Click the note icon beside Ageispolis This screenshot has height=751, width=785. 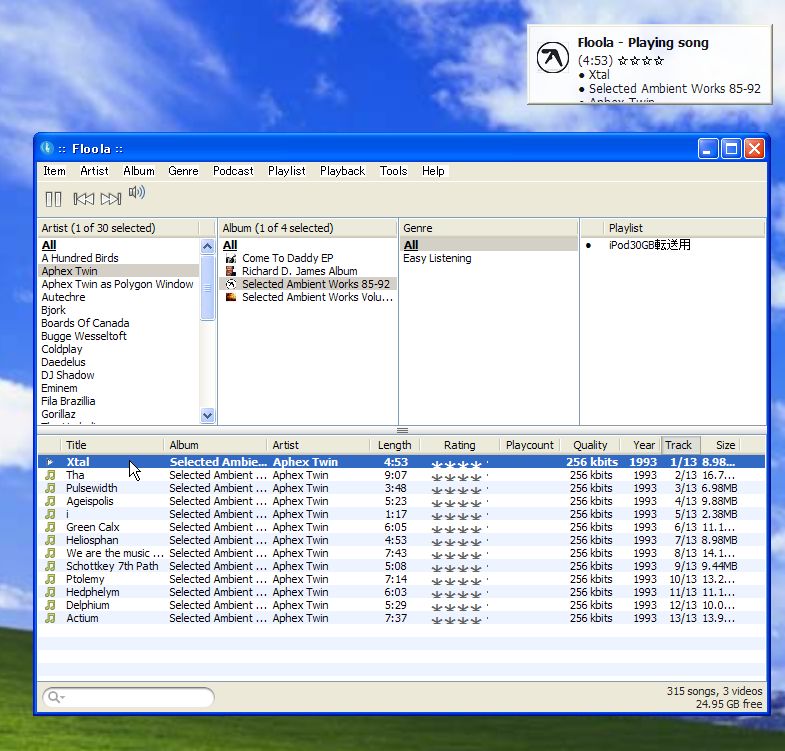click(x=50, y=501)
